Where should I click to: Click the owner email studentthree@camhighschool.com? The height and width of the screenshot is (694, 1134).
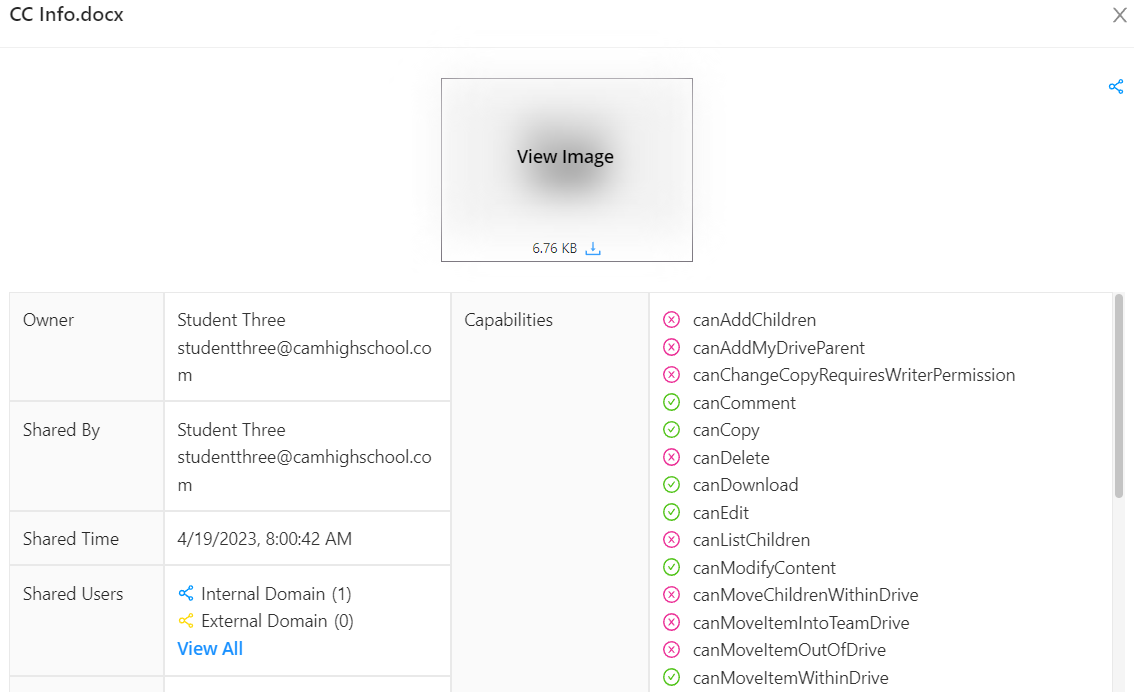click(304, 348)
